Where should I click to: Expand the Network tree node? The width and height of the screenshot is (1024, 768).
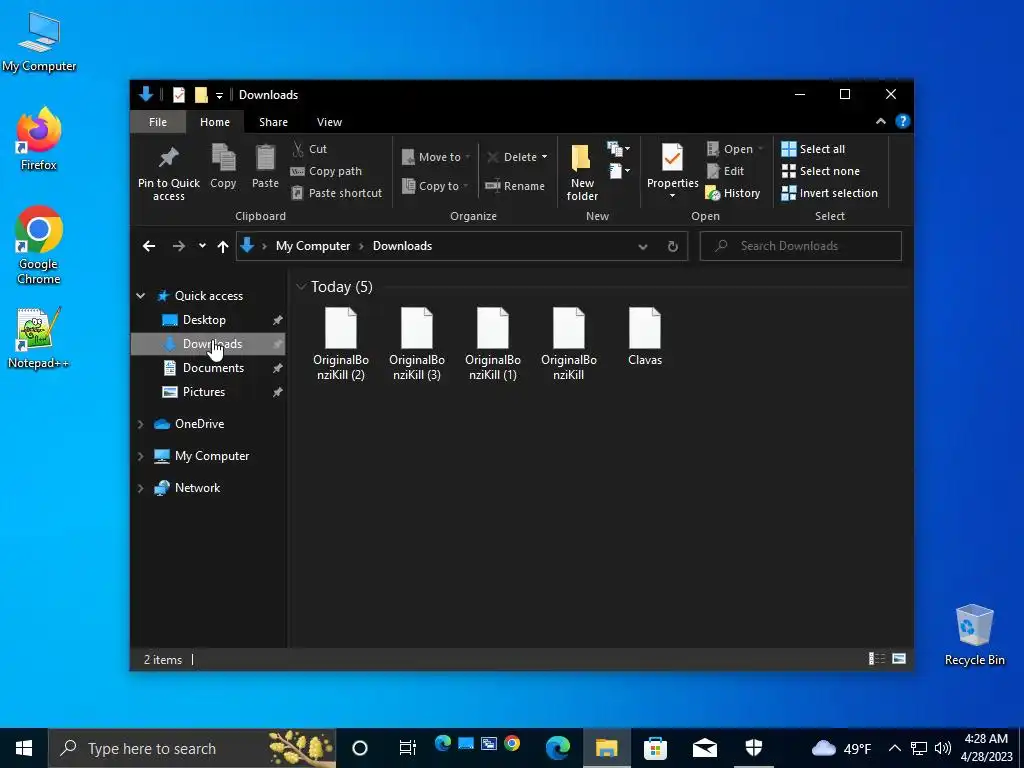[x=140, y=488]
